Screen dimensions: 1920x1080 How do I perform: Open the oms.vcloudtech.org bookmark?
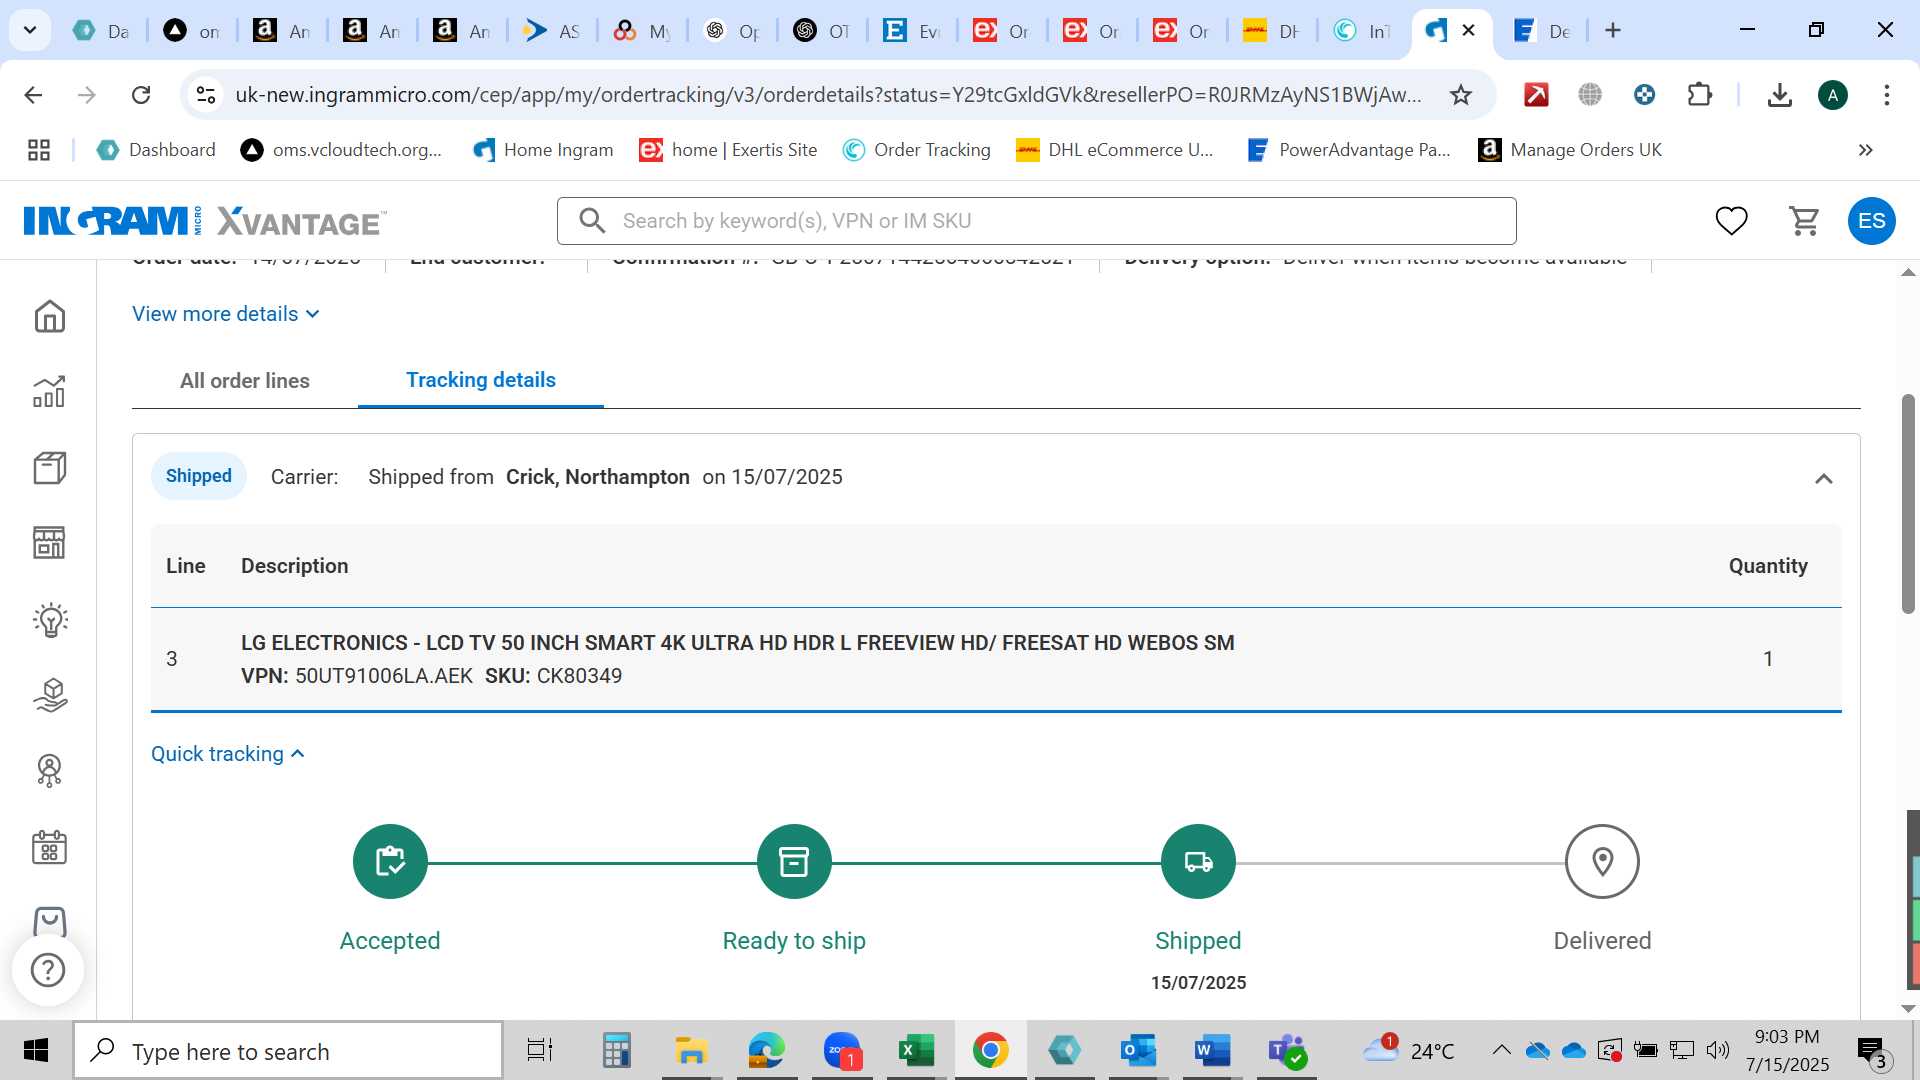[x=341, y=150]
